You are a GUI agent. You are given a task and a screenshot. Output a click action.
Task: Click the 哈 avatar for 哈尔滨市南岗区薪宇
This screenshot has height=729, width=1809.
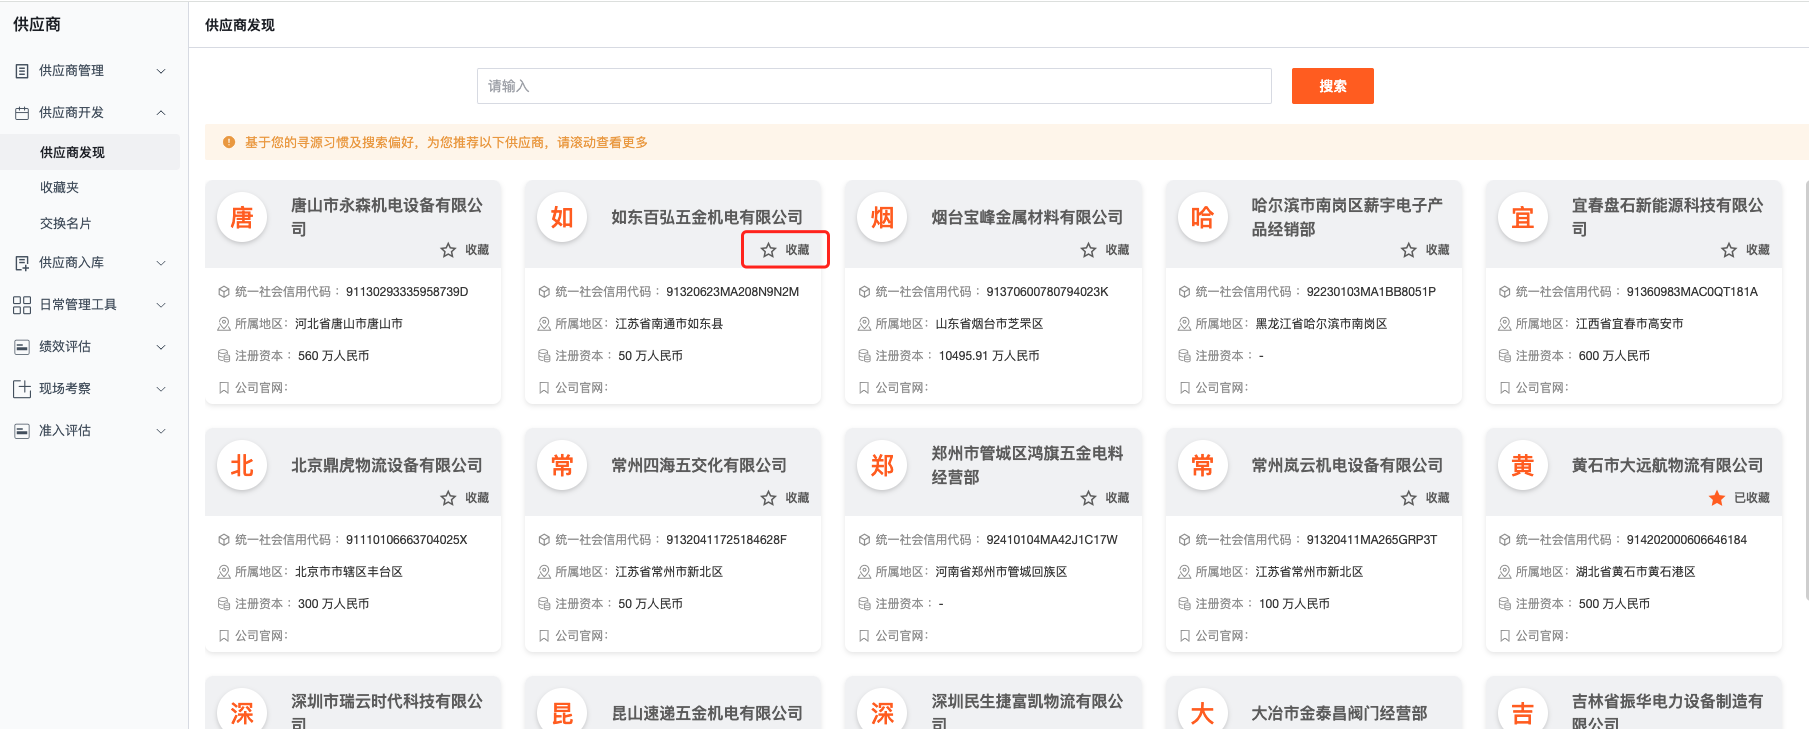[1202, 217]
